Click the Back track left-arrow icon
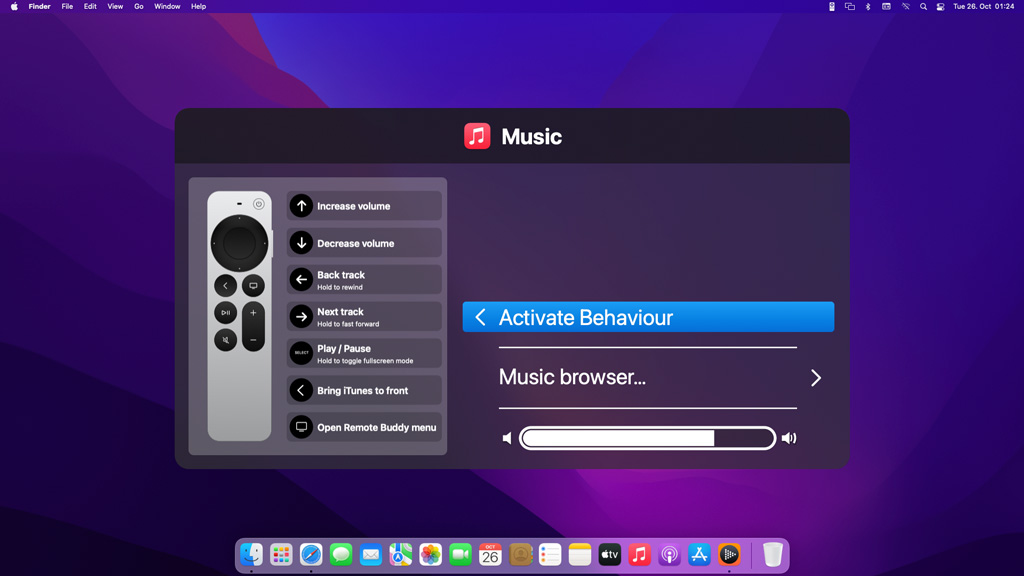 [x=301, y=280]
